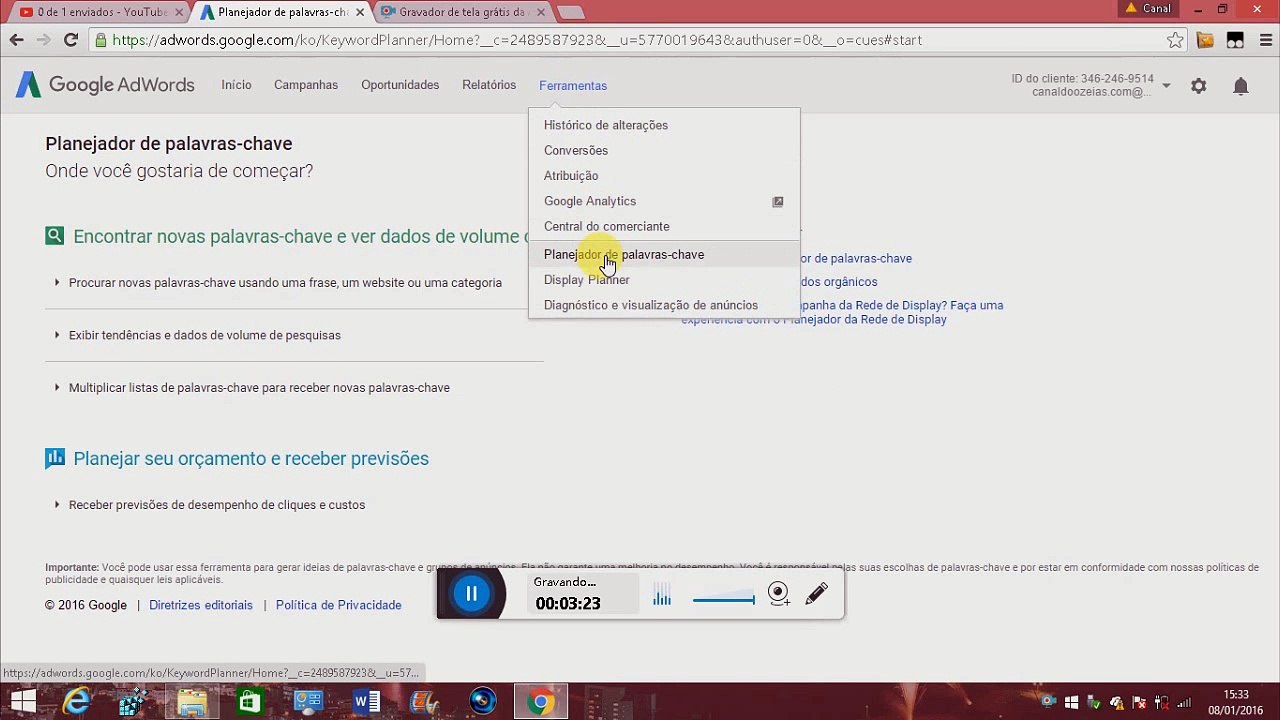
Task: Select Display Planner from the menu
Action: click(x=664, y=280)
